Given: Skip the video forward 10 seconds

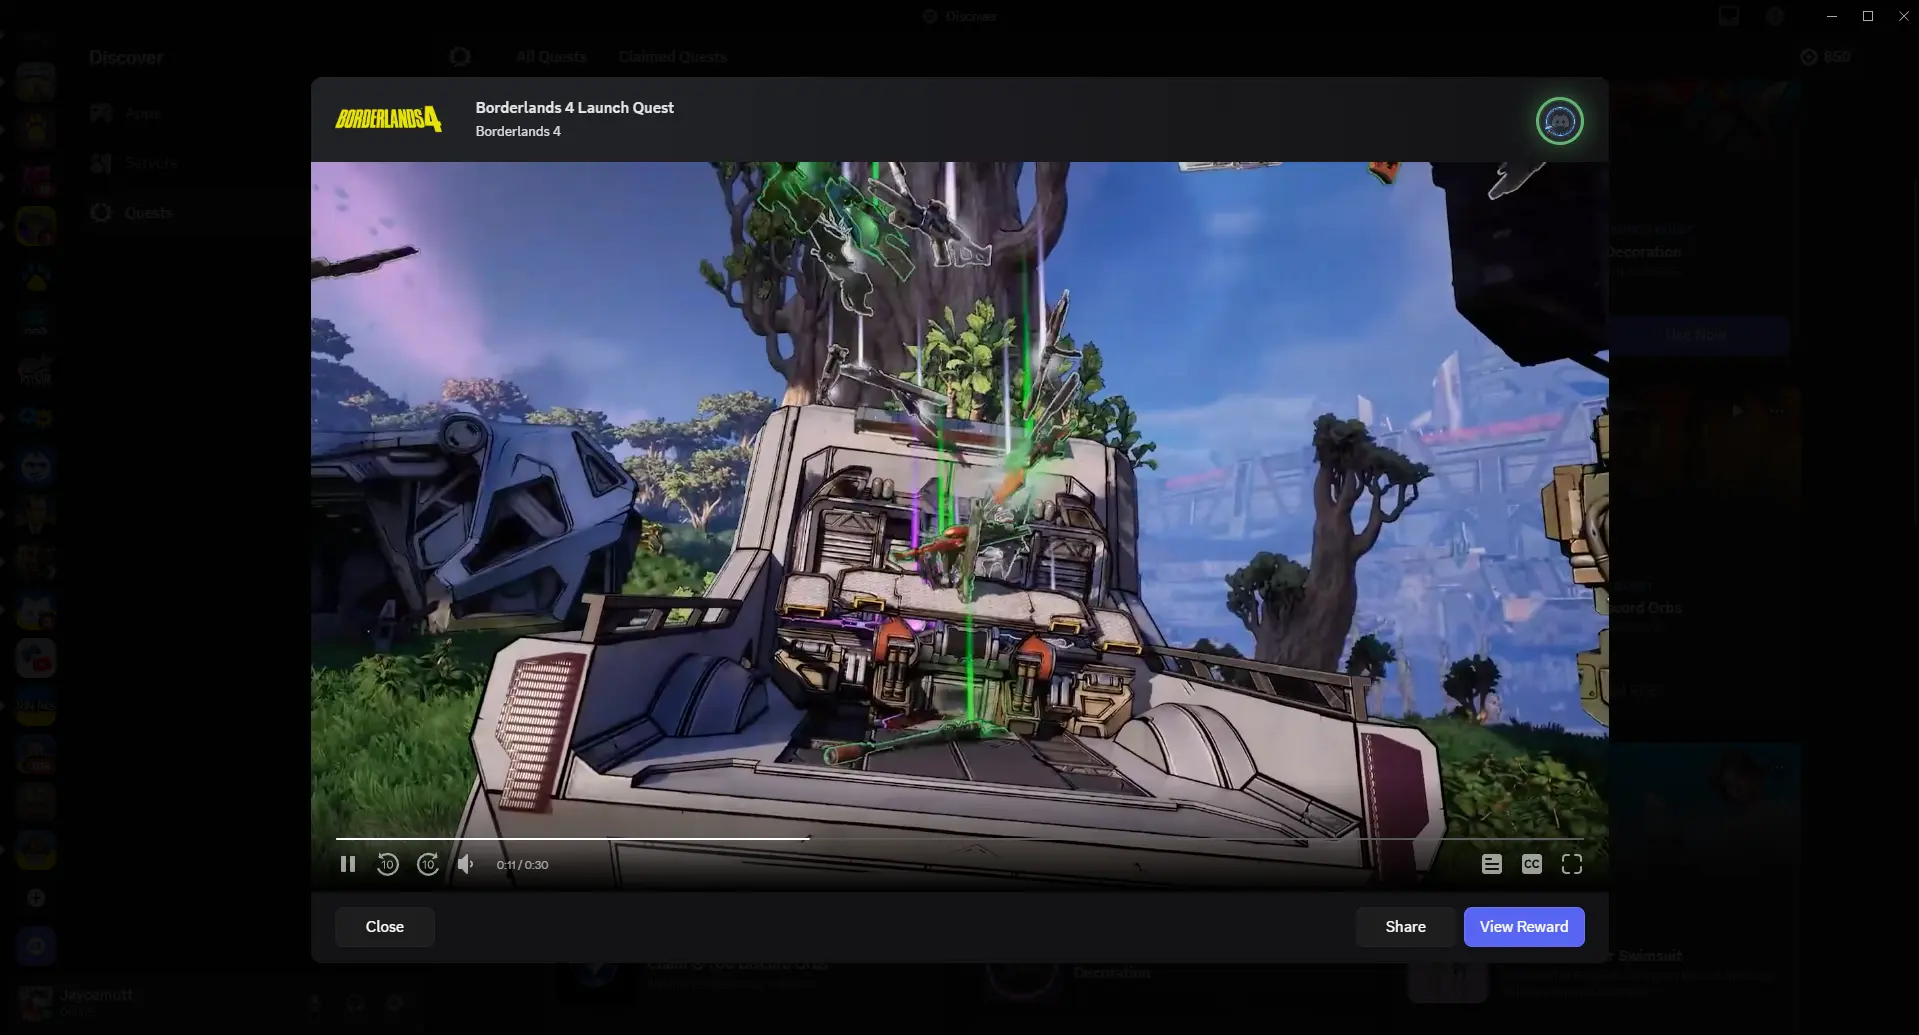Looking at the screenshot, I should 428,864.
